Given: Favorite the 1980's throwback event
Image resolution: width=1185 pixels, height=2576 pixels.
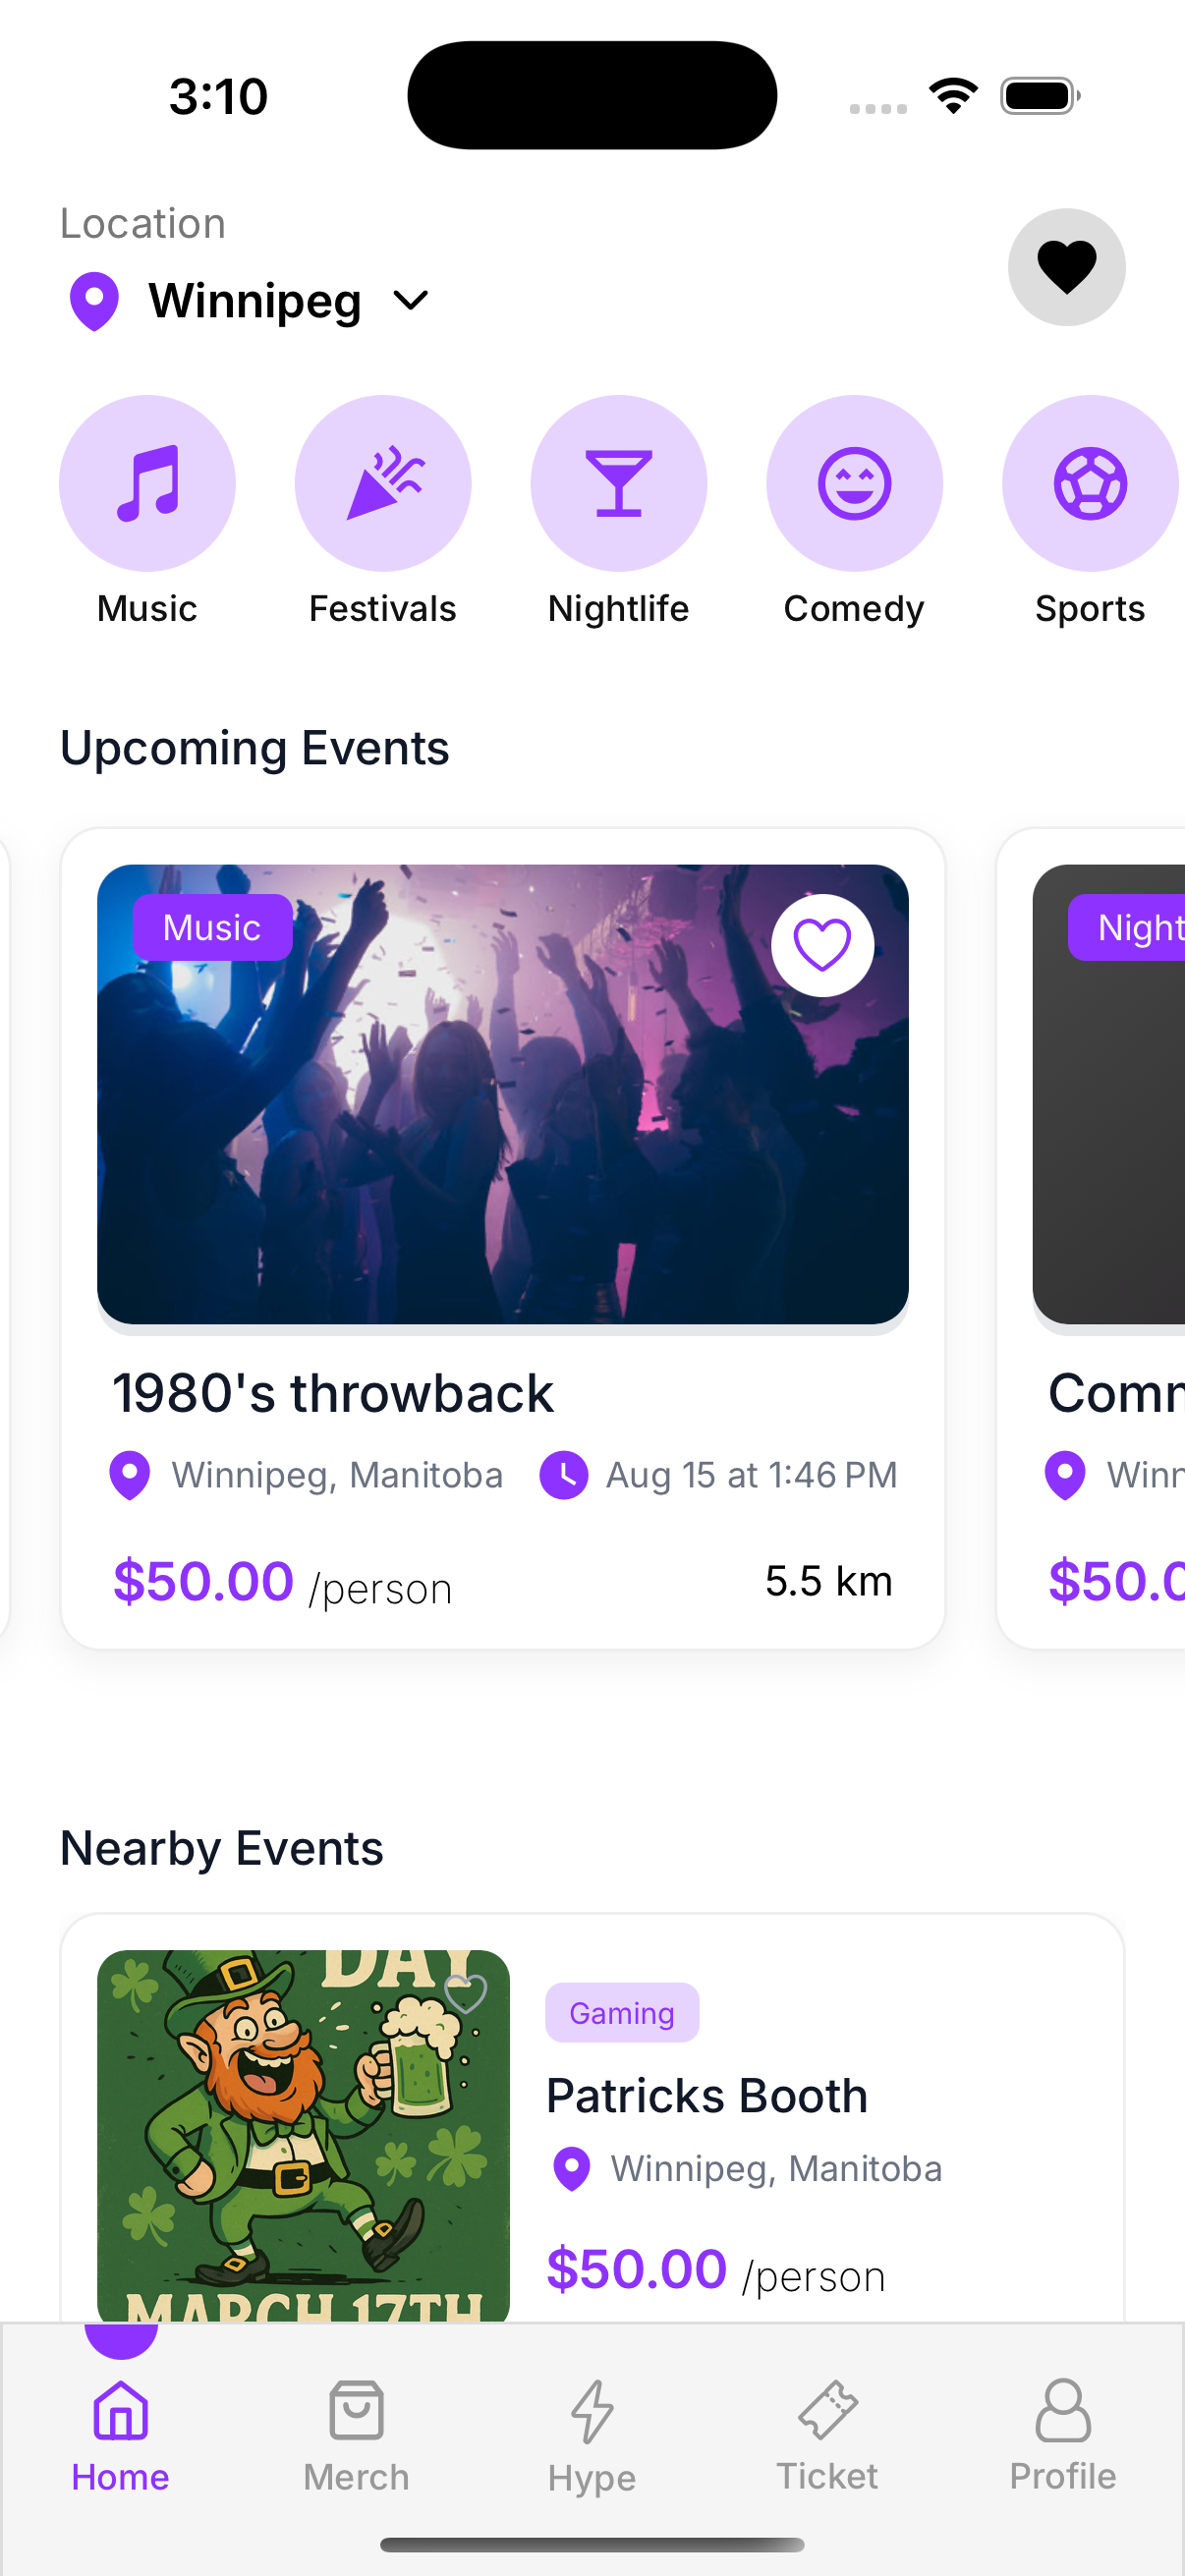Looking at the screenshot, I should tap(822, 945).
